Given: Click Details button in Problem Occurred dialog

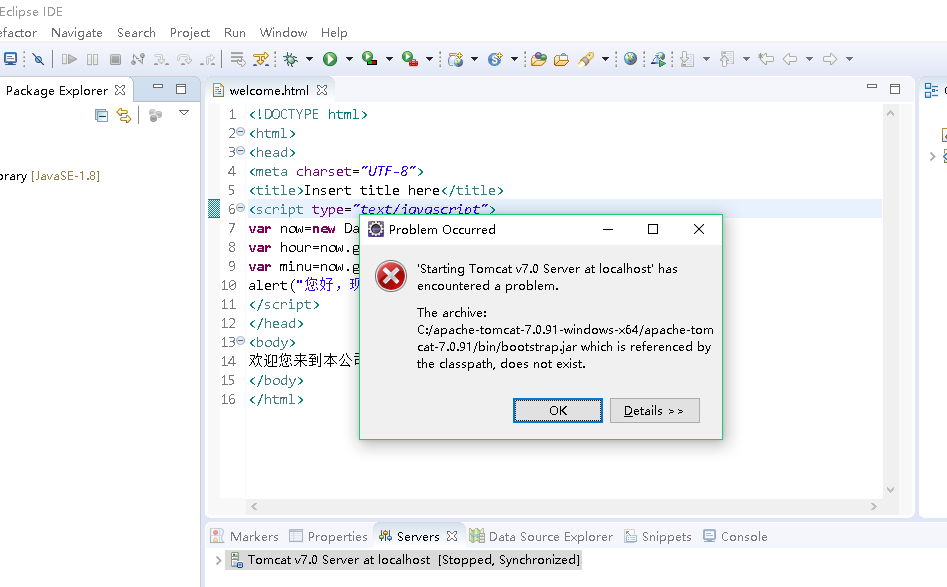Looking at the screenshot, I should pyautogui.click(x=655, y=411).
